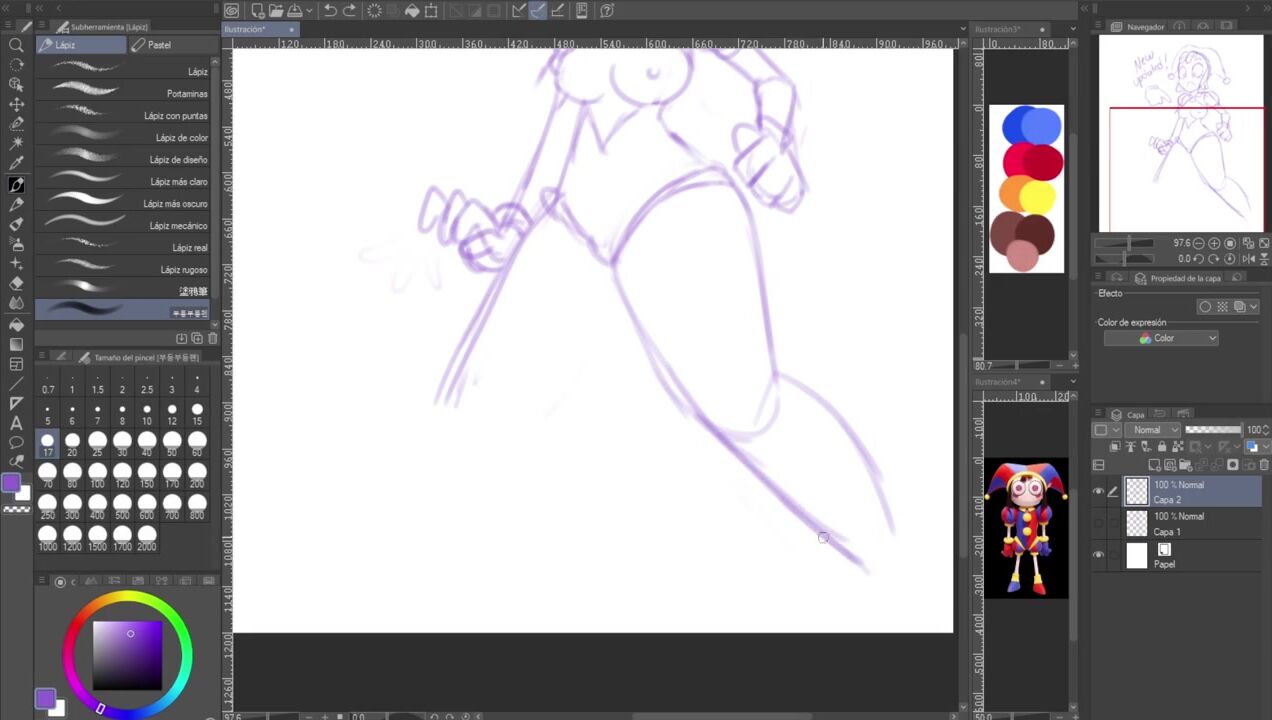Viewport: 1272px width, 720px height.
Task: Hide the Papel layer
Action: [x=1098, y=556]
